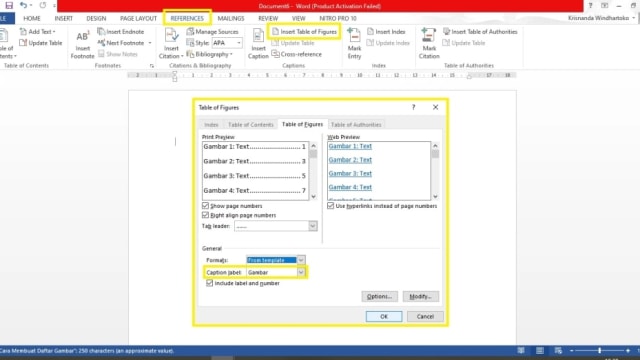
Task: Click zoom out minus button in status bar
Action: tap(571, 351)
